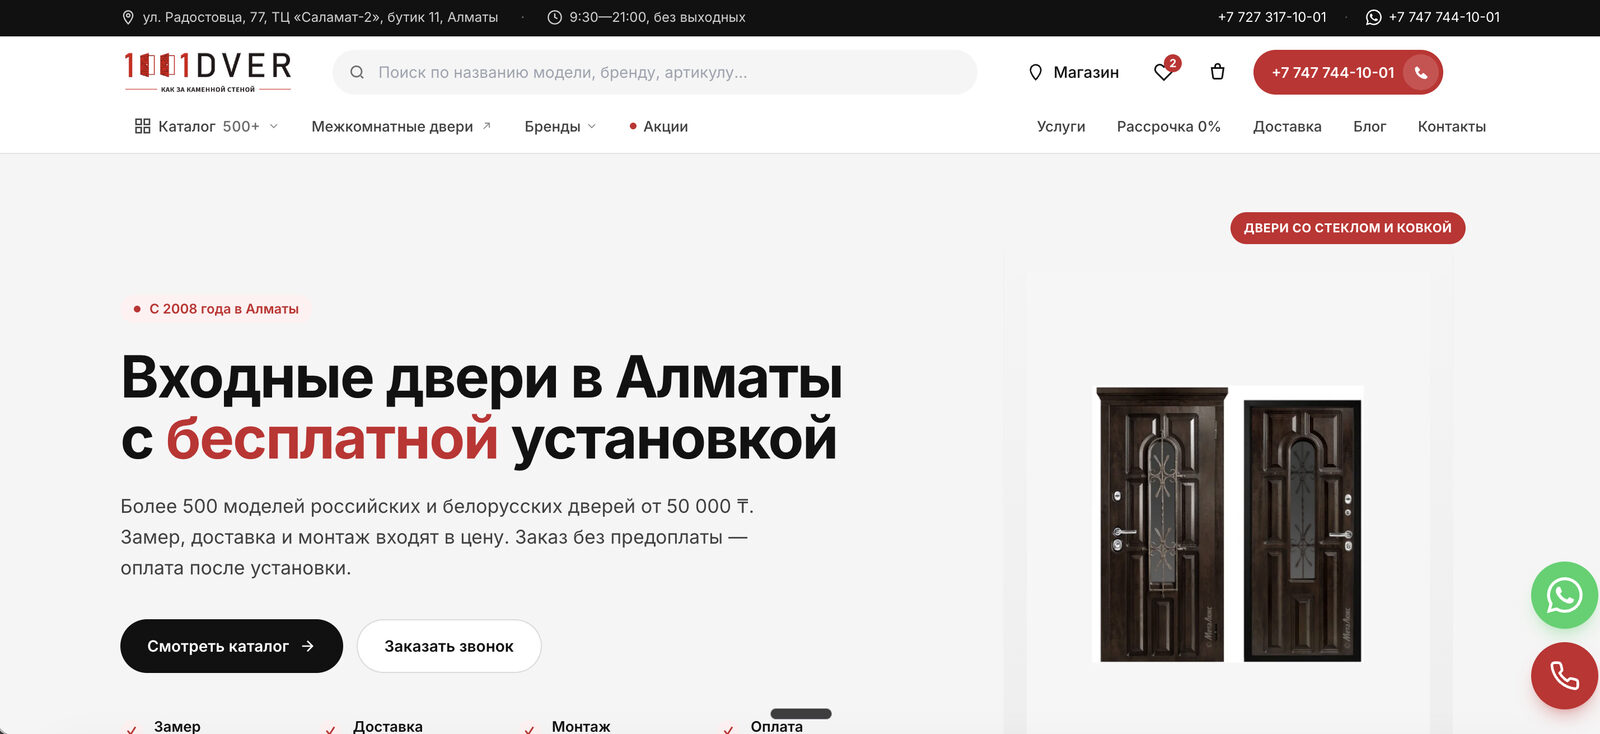
Task: Open the Контакты page
Action: point(1452,126)
